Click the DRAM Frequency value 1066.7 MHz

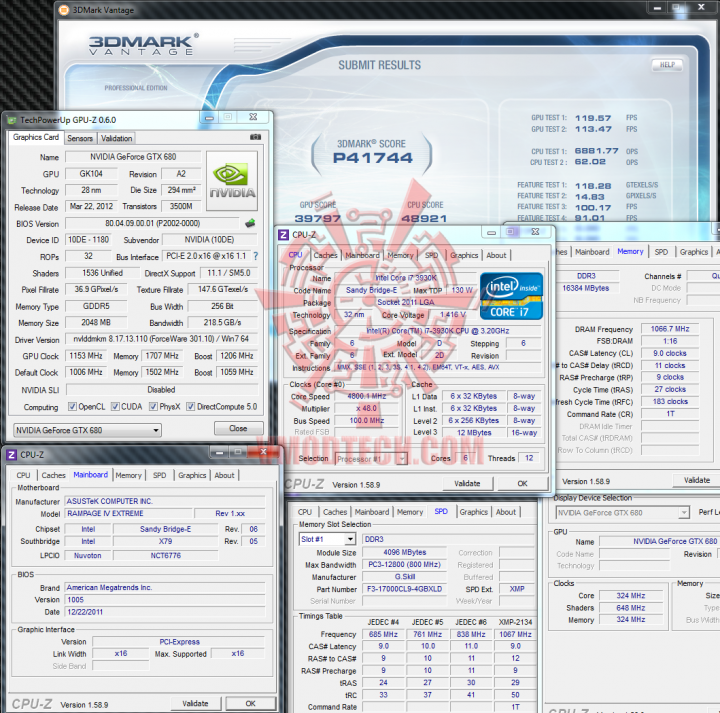tap(669, 329)
